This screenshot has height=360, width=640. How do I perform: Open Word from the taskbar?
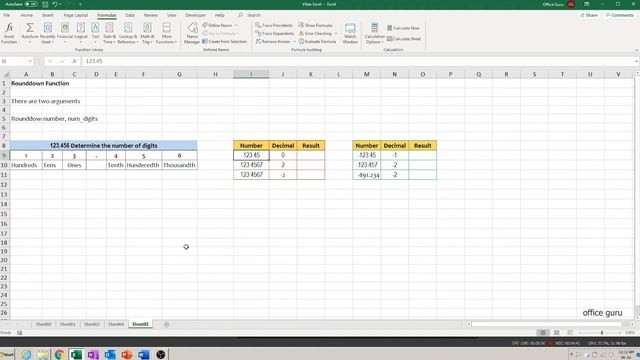coord(143,354)
